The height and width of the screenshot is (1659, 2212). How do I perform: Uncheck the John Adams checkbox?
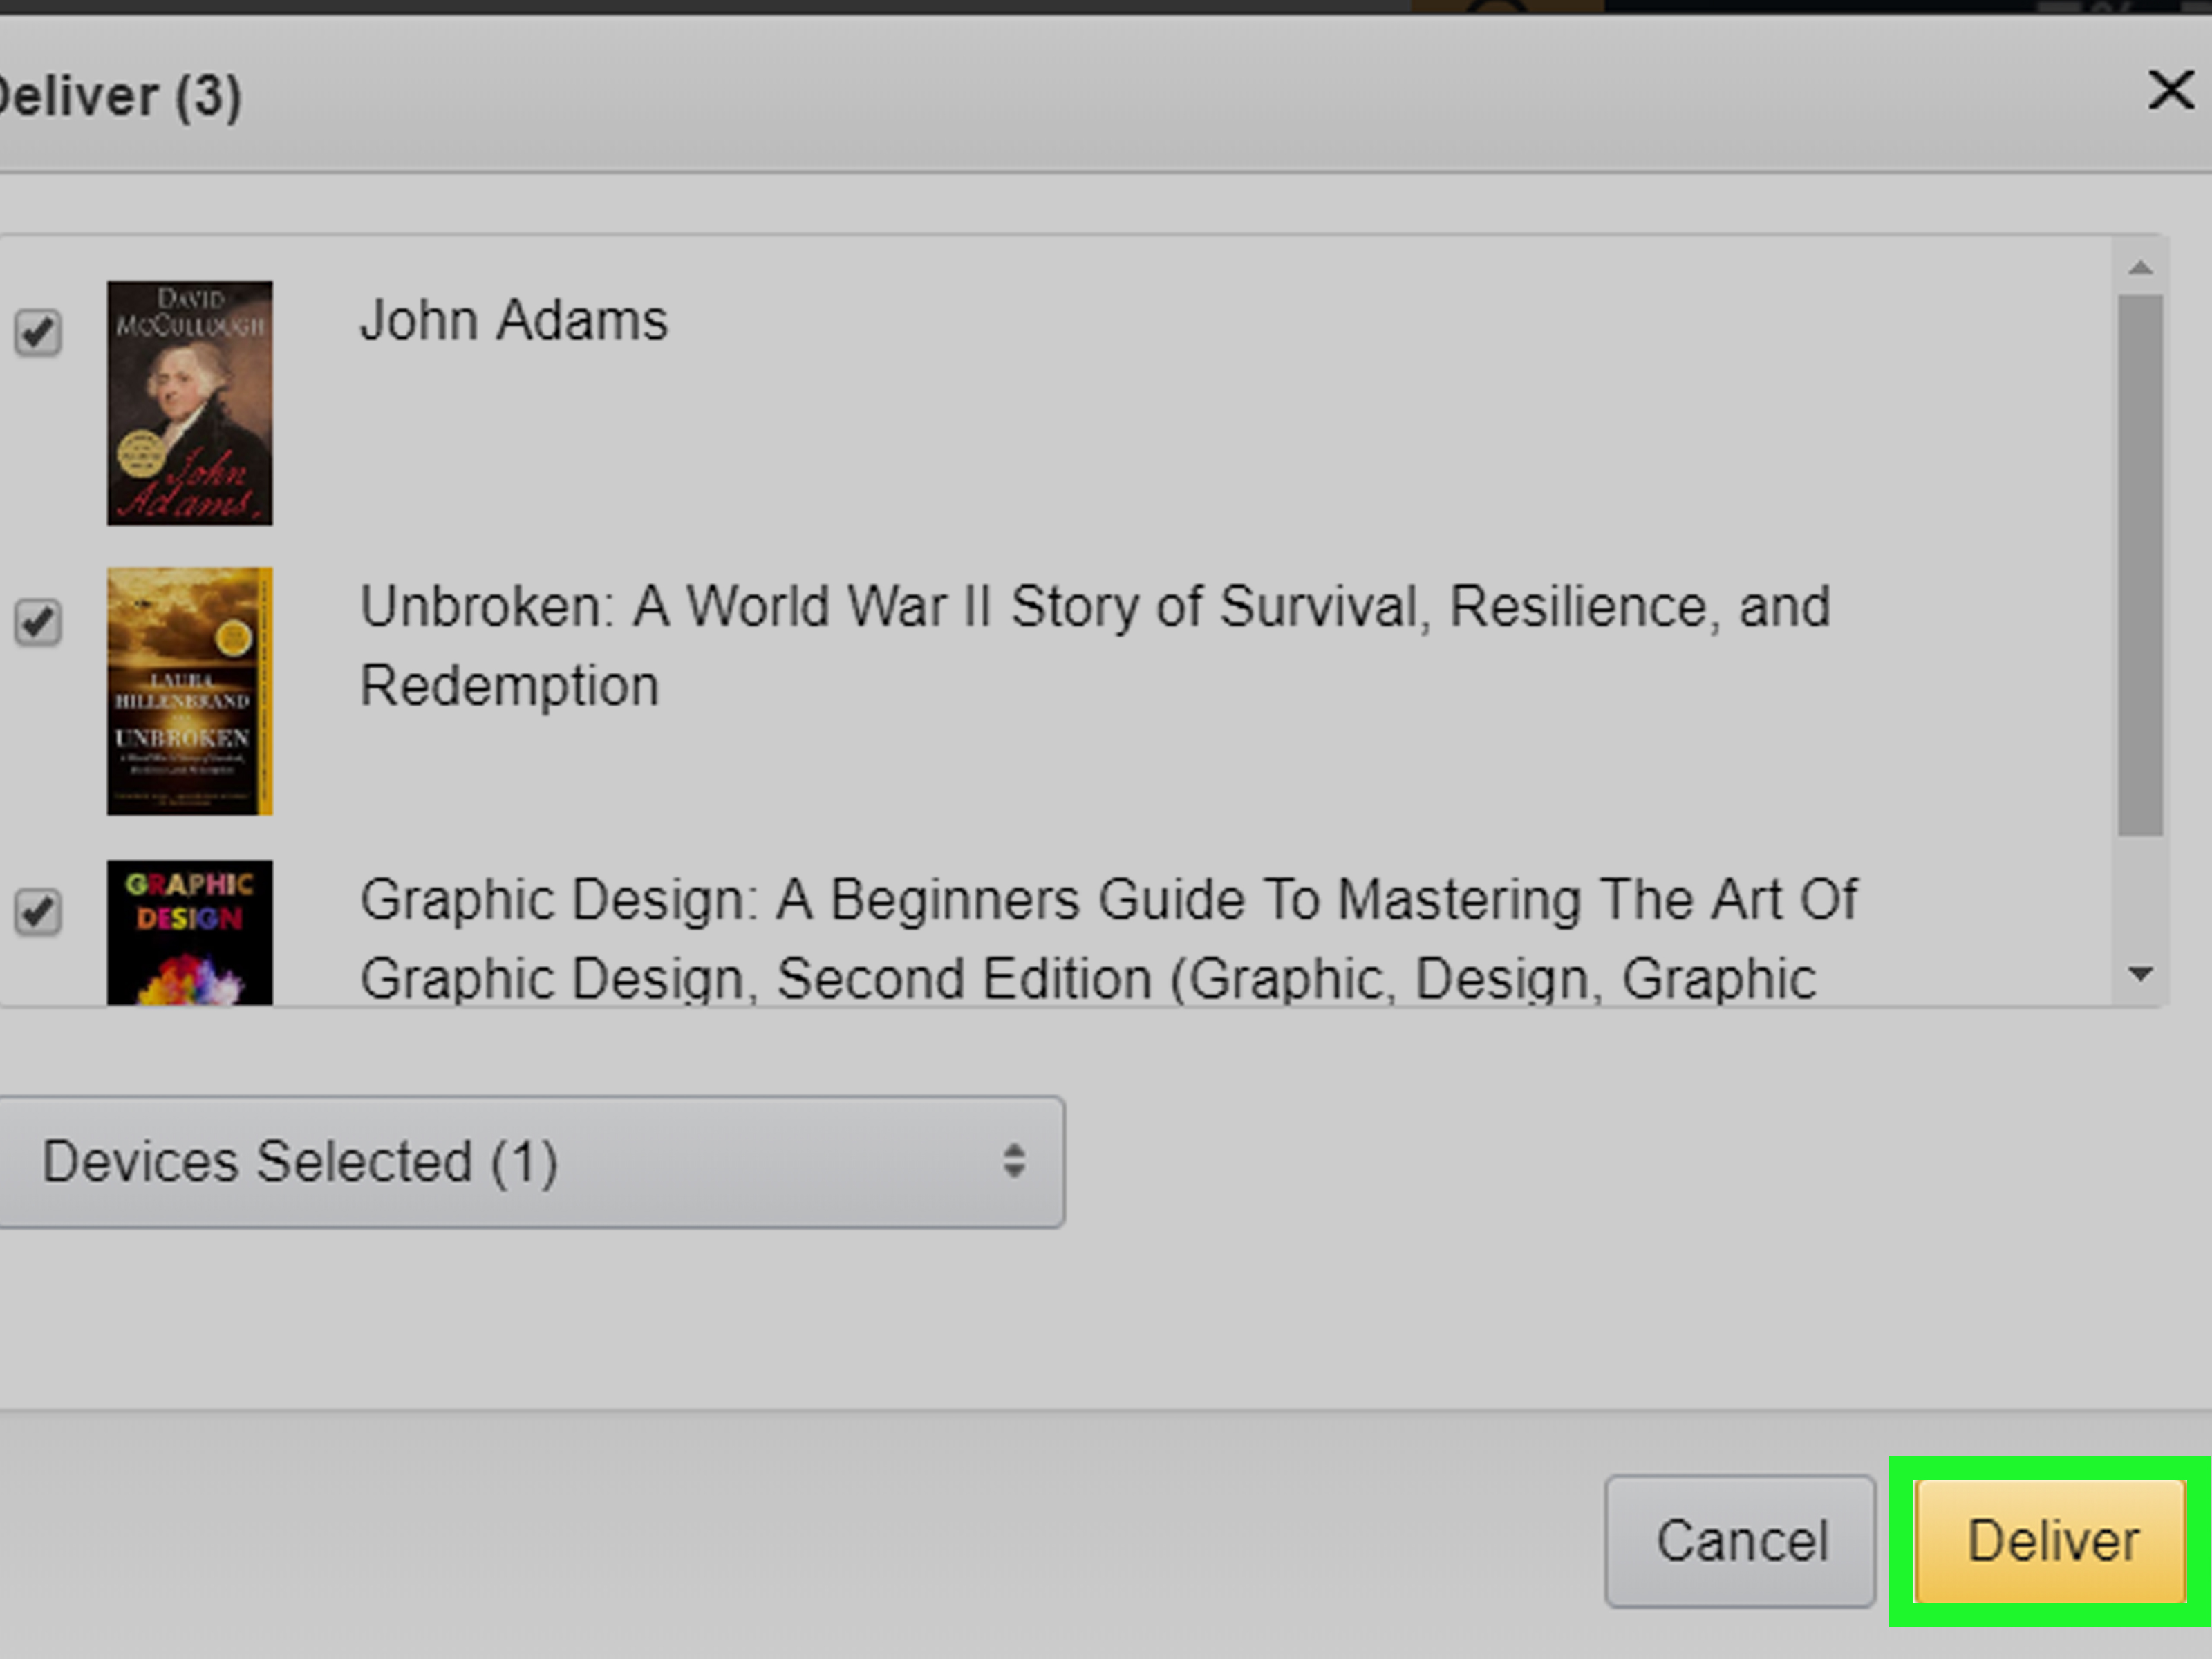coord(38,332)
